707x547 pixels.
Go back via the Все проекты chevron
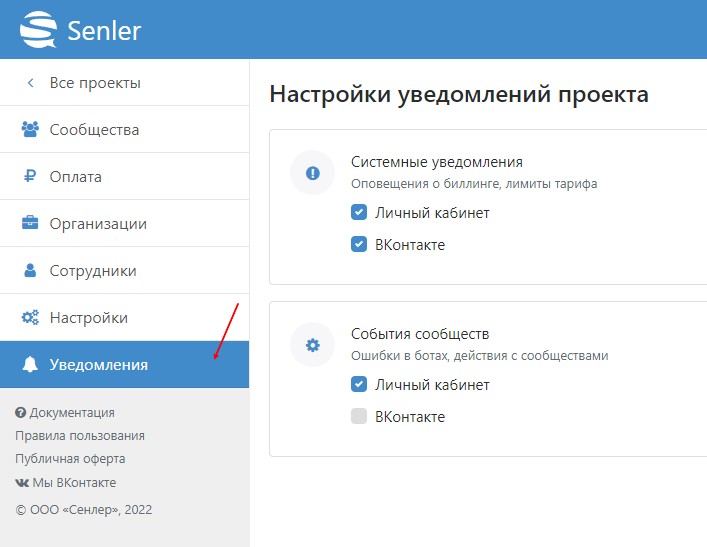click(30, 83)
